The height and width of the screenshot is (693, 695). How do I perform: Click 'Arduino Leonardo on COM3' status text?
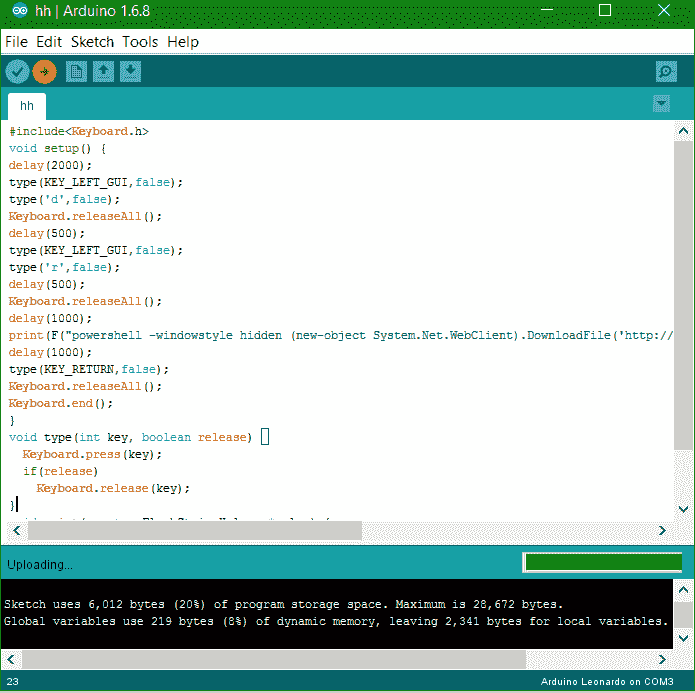607,681
